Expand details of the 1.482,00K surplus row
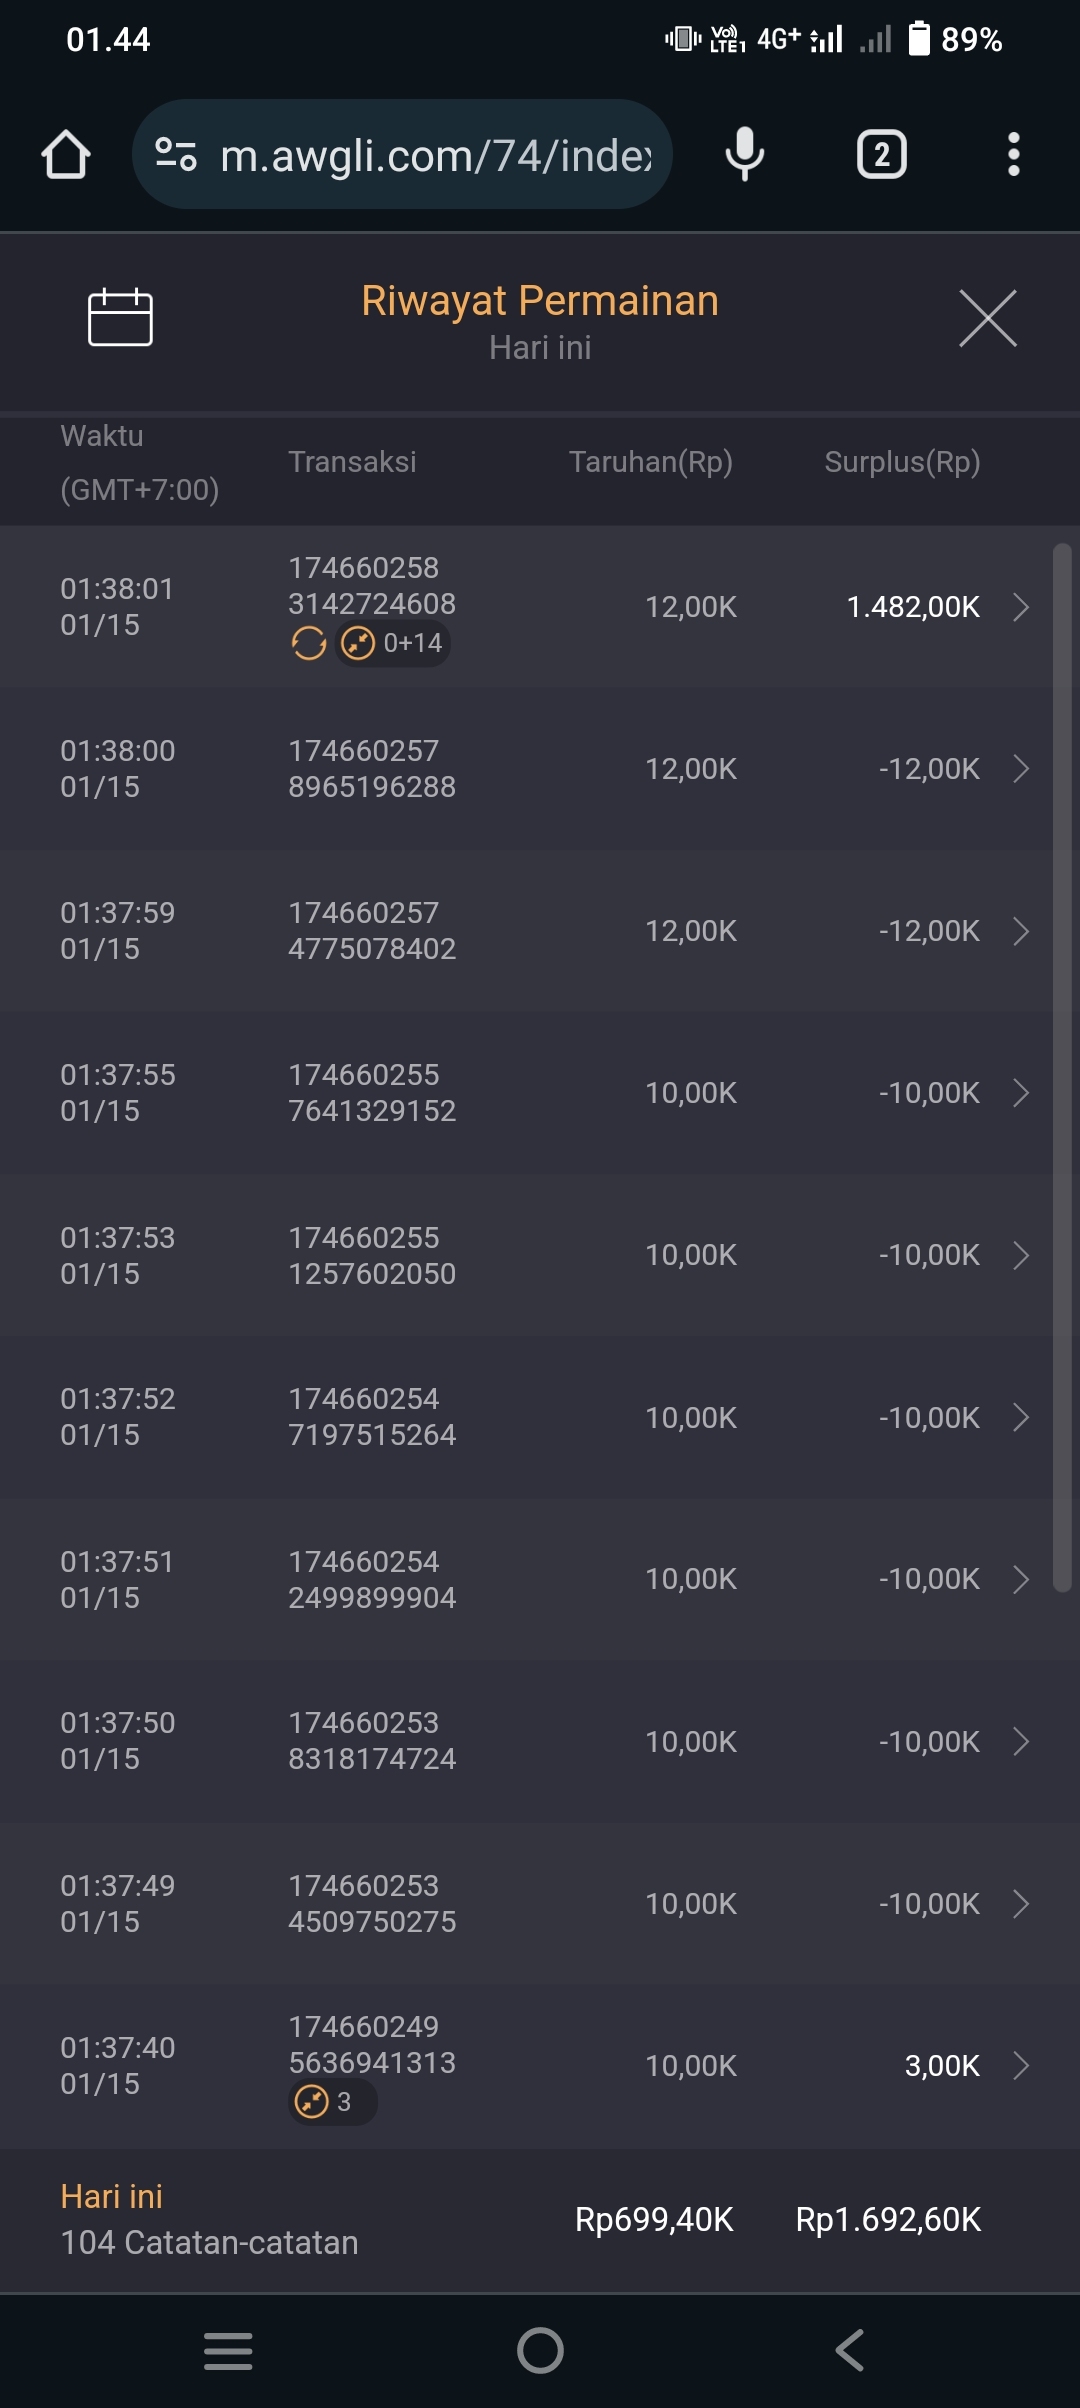1080x2408 pixels. click(x=1021, y=607)
